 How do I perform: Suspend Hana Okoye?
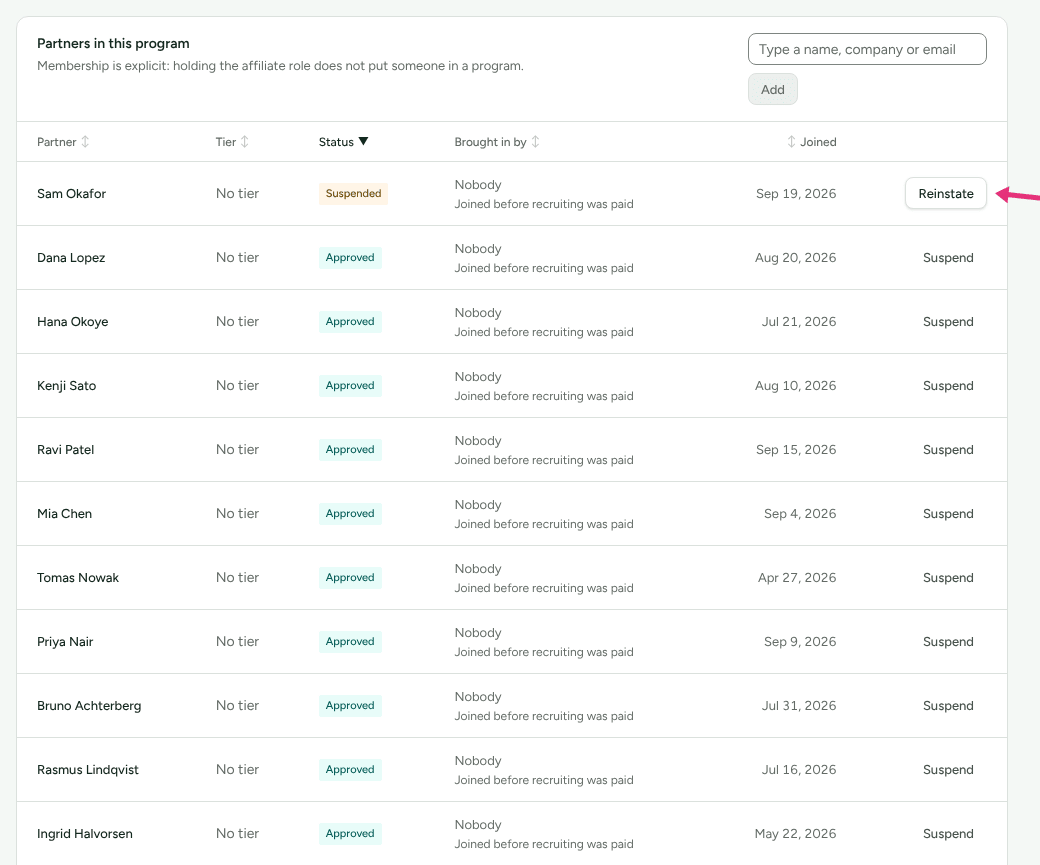click(x=948, y=322)
